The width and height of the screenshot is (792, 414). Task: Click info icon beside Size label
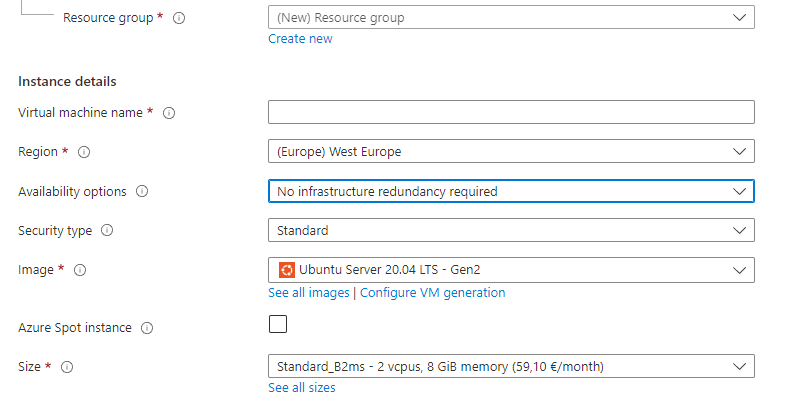[x=67, y=367]
